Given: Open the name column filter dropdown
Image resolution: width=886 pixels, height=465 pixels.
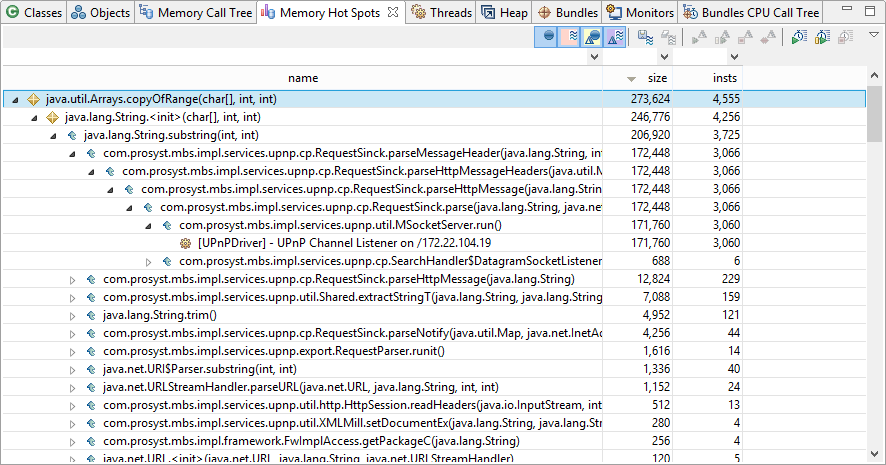Looking at the screenshot, I should (596, 58).
